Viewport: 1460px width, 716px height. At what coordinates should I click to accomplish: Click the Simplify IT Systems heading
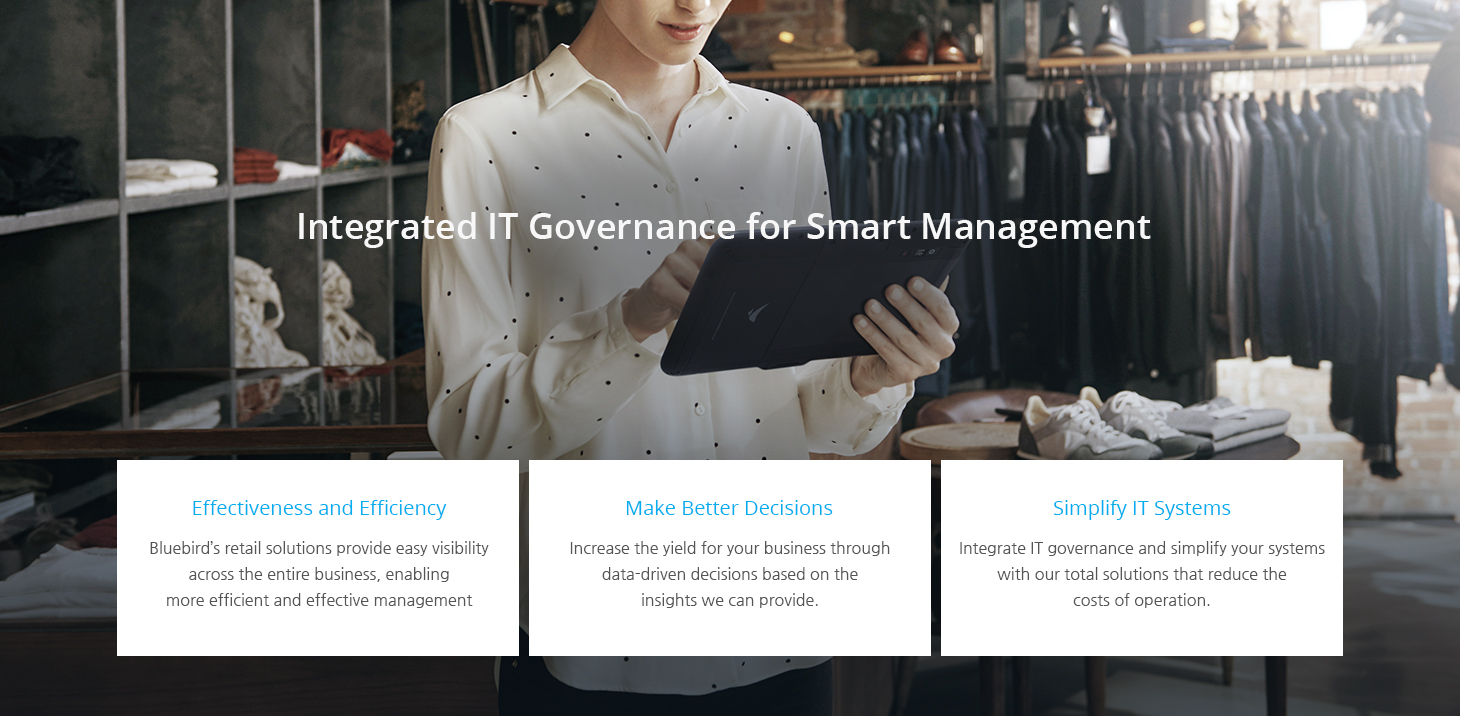click(x=1142, y=508)
